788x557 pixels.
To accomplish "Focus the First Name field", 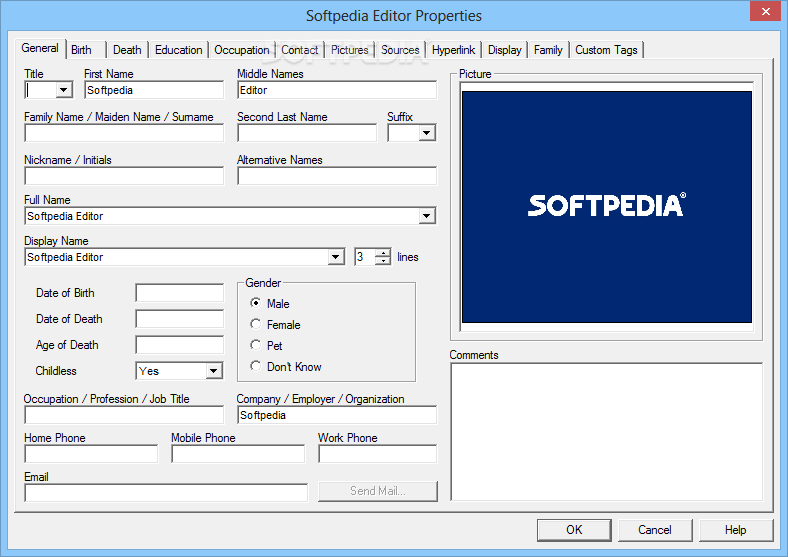I will click(154, 90).
